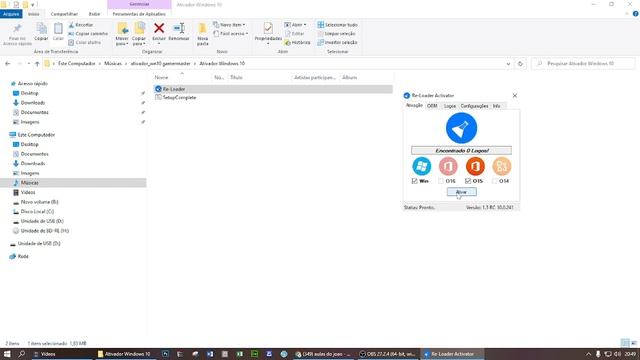The height and width of the screenshot is (360, 640).
Task: Switch to the Exibir ribbon tab
Action: 94,14
